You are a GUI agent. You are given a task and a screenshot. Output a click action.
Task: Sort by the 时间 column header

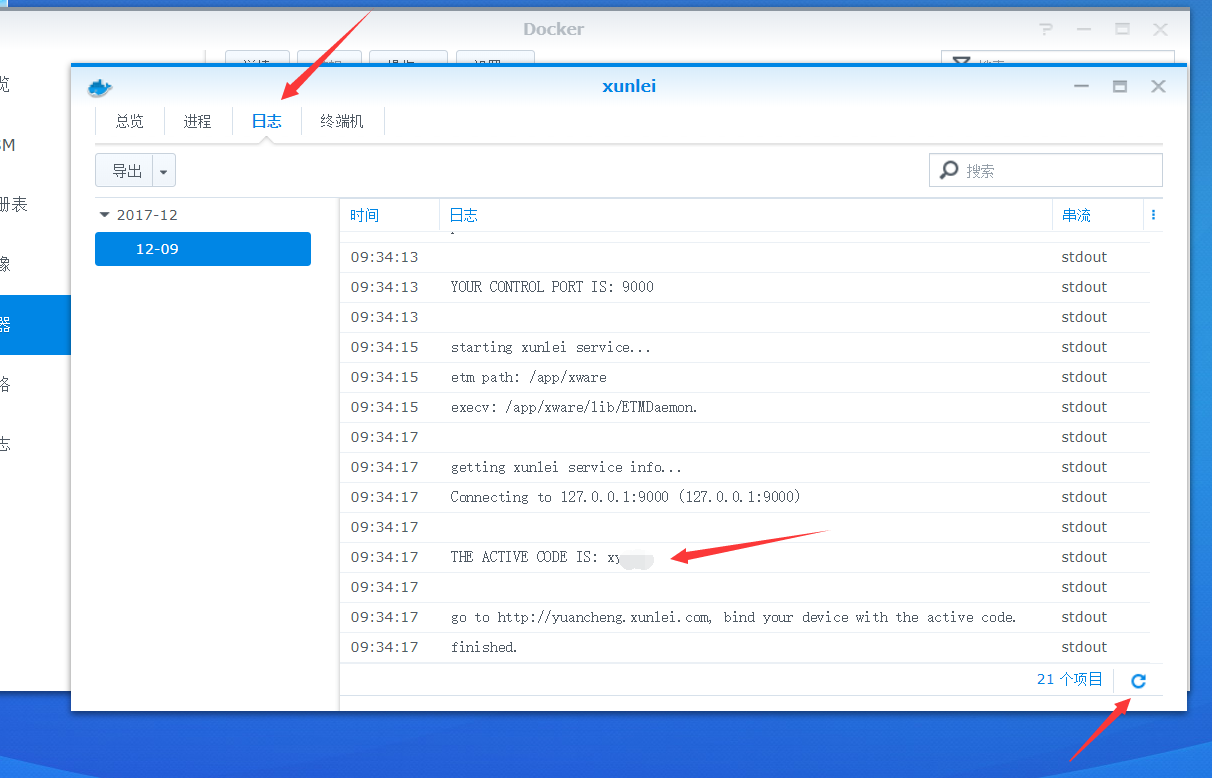click(390, 215)
